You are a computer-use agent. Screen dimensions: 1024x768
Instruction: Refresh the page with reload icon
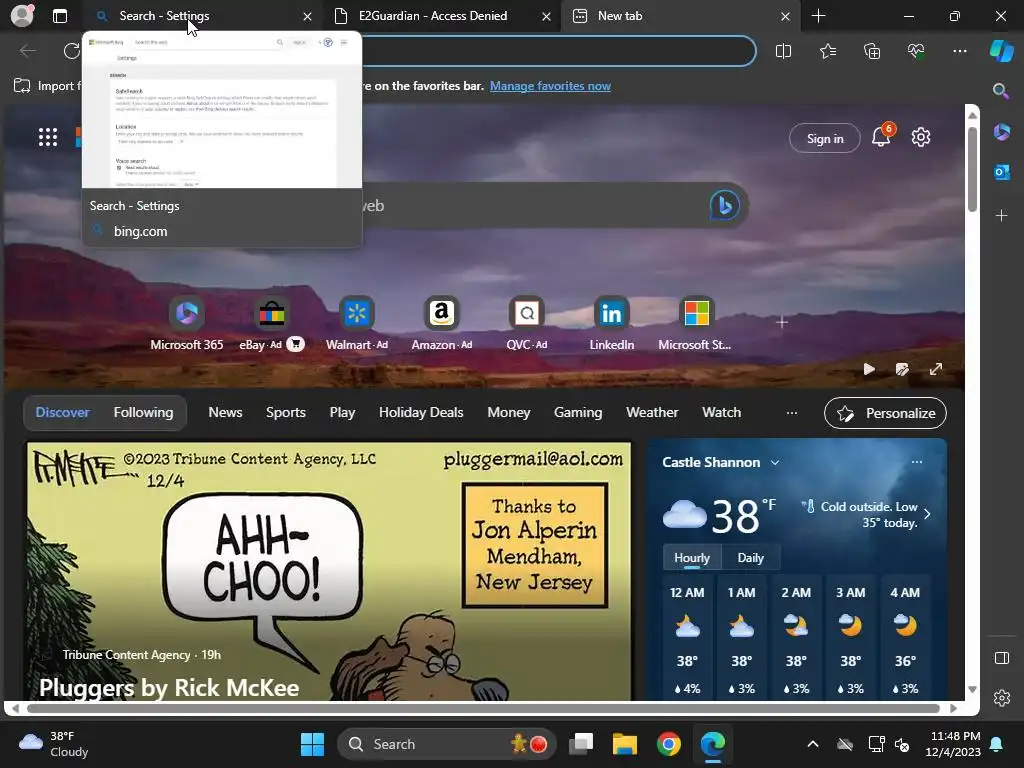pos(71,51)
